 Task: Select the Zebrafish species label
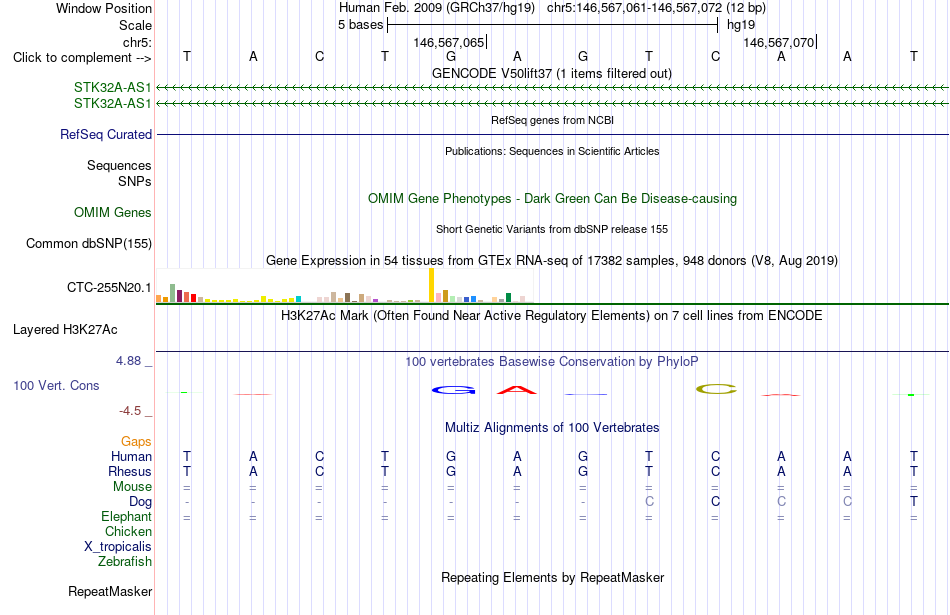pyautogui.click(x=125, y=562)
